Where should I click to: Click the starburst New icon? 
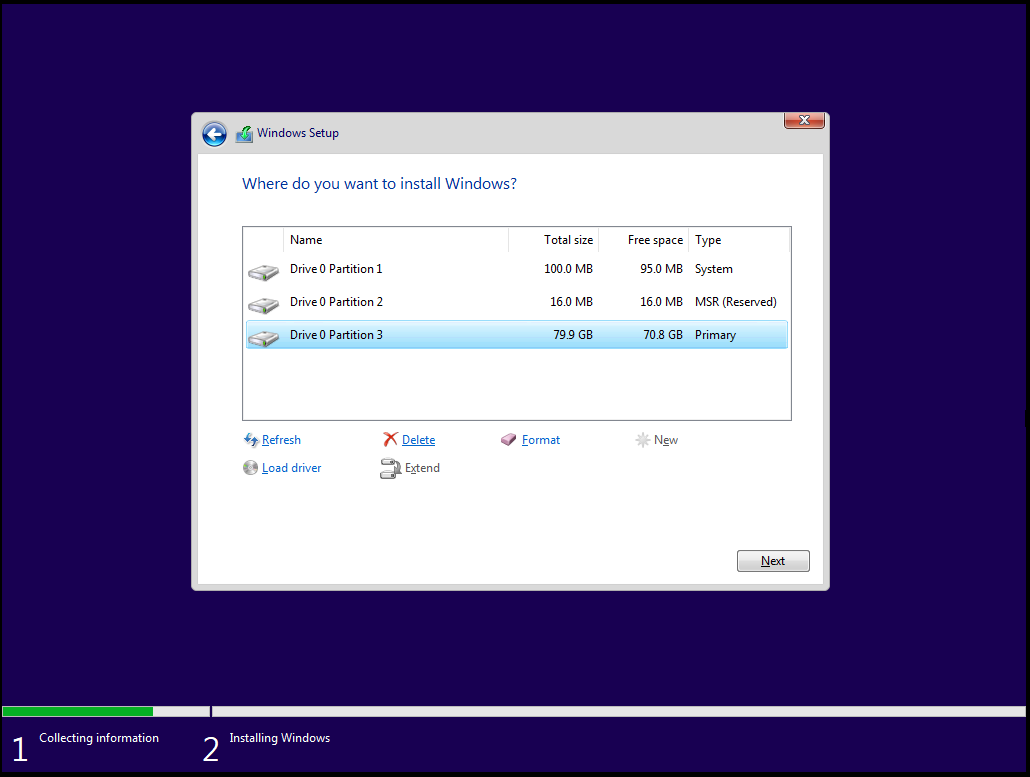click(642, 440)
